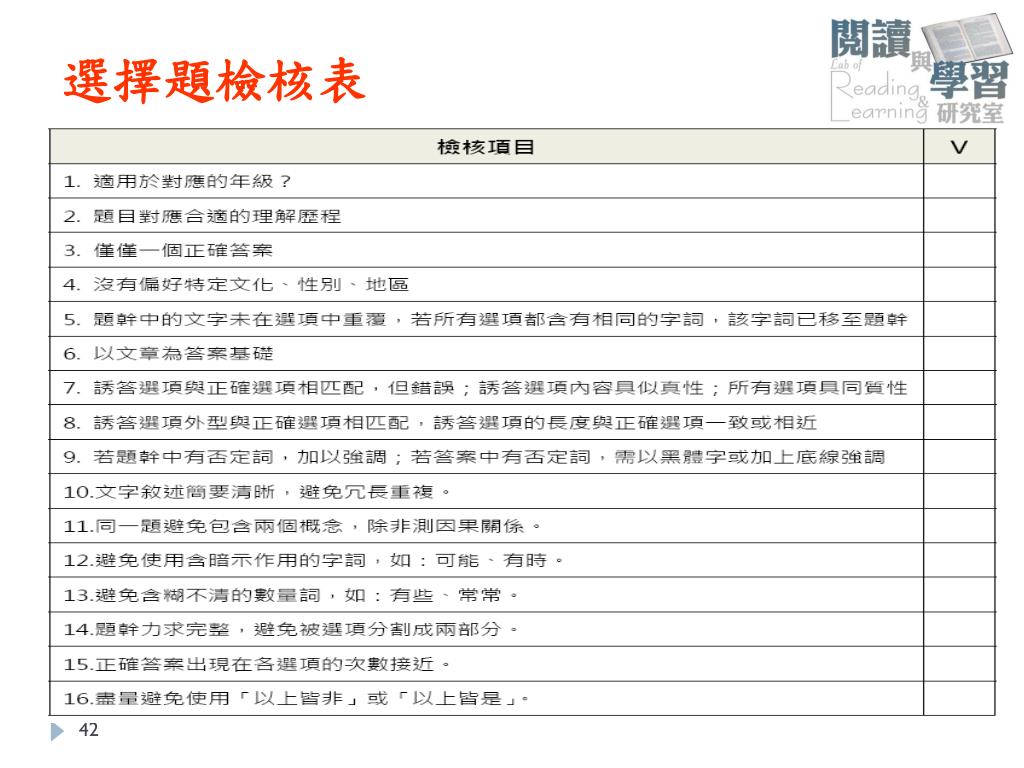
Task: Click the V check cell for row 10
Action: (x=959, y=492)
